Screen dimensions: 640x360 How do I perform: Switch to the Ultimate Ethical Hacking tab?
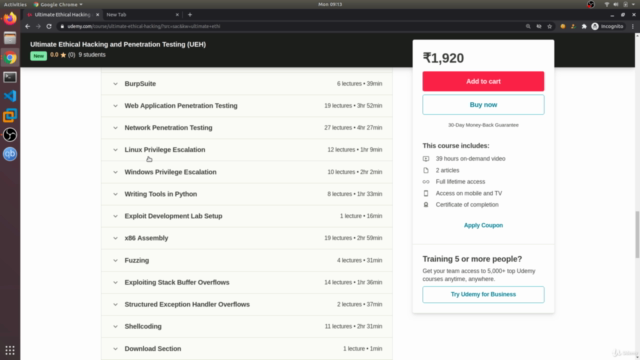[62, 15]
